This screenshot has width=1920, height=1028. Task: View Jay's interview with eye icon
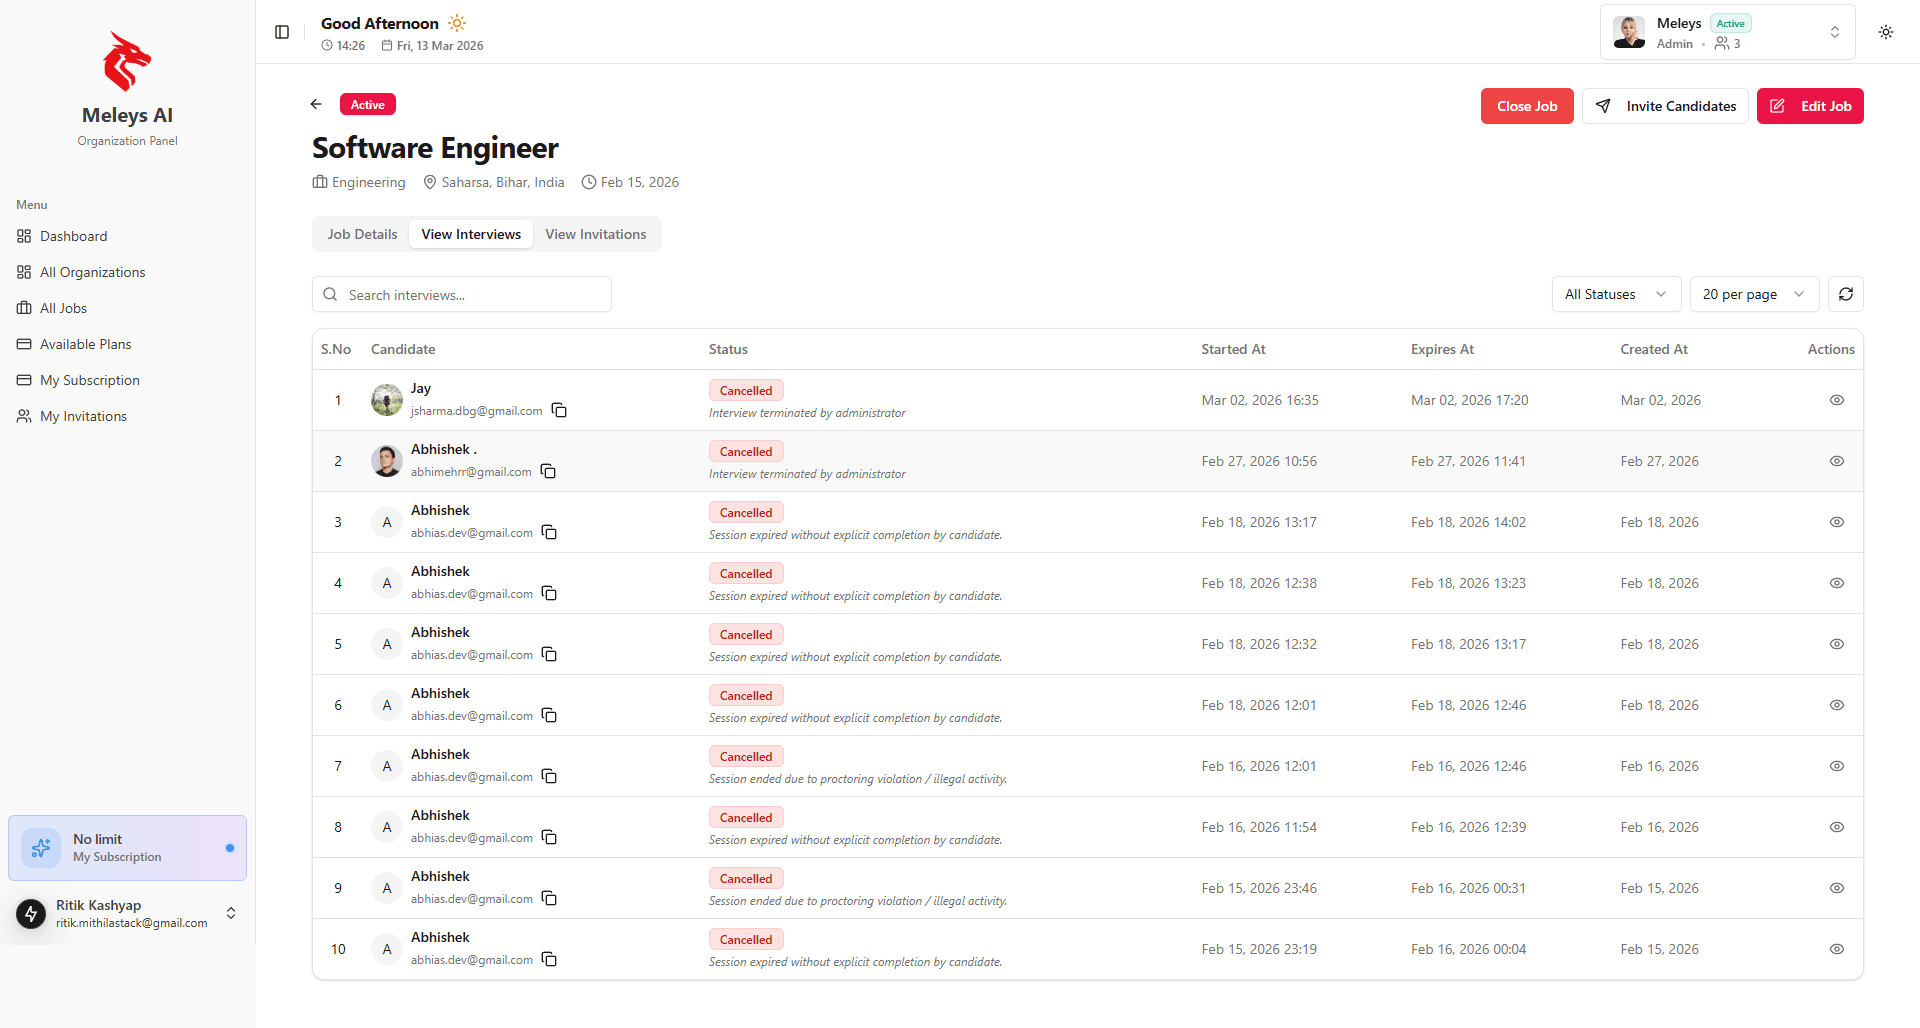point(1836,400)
